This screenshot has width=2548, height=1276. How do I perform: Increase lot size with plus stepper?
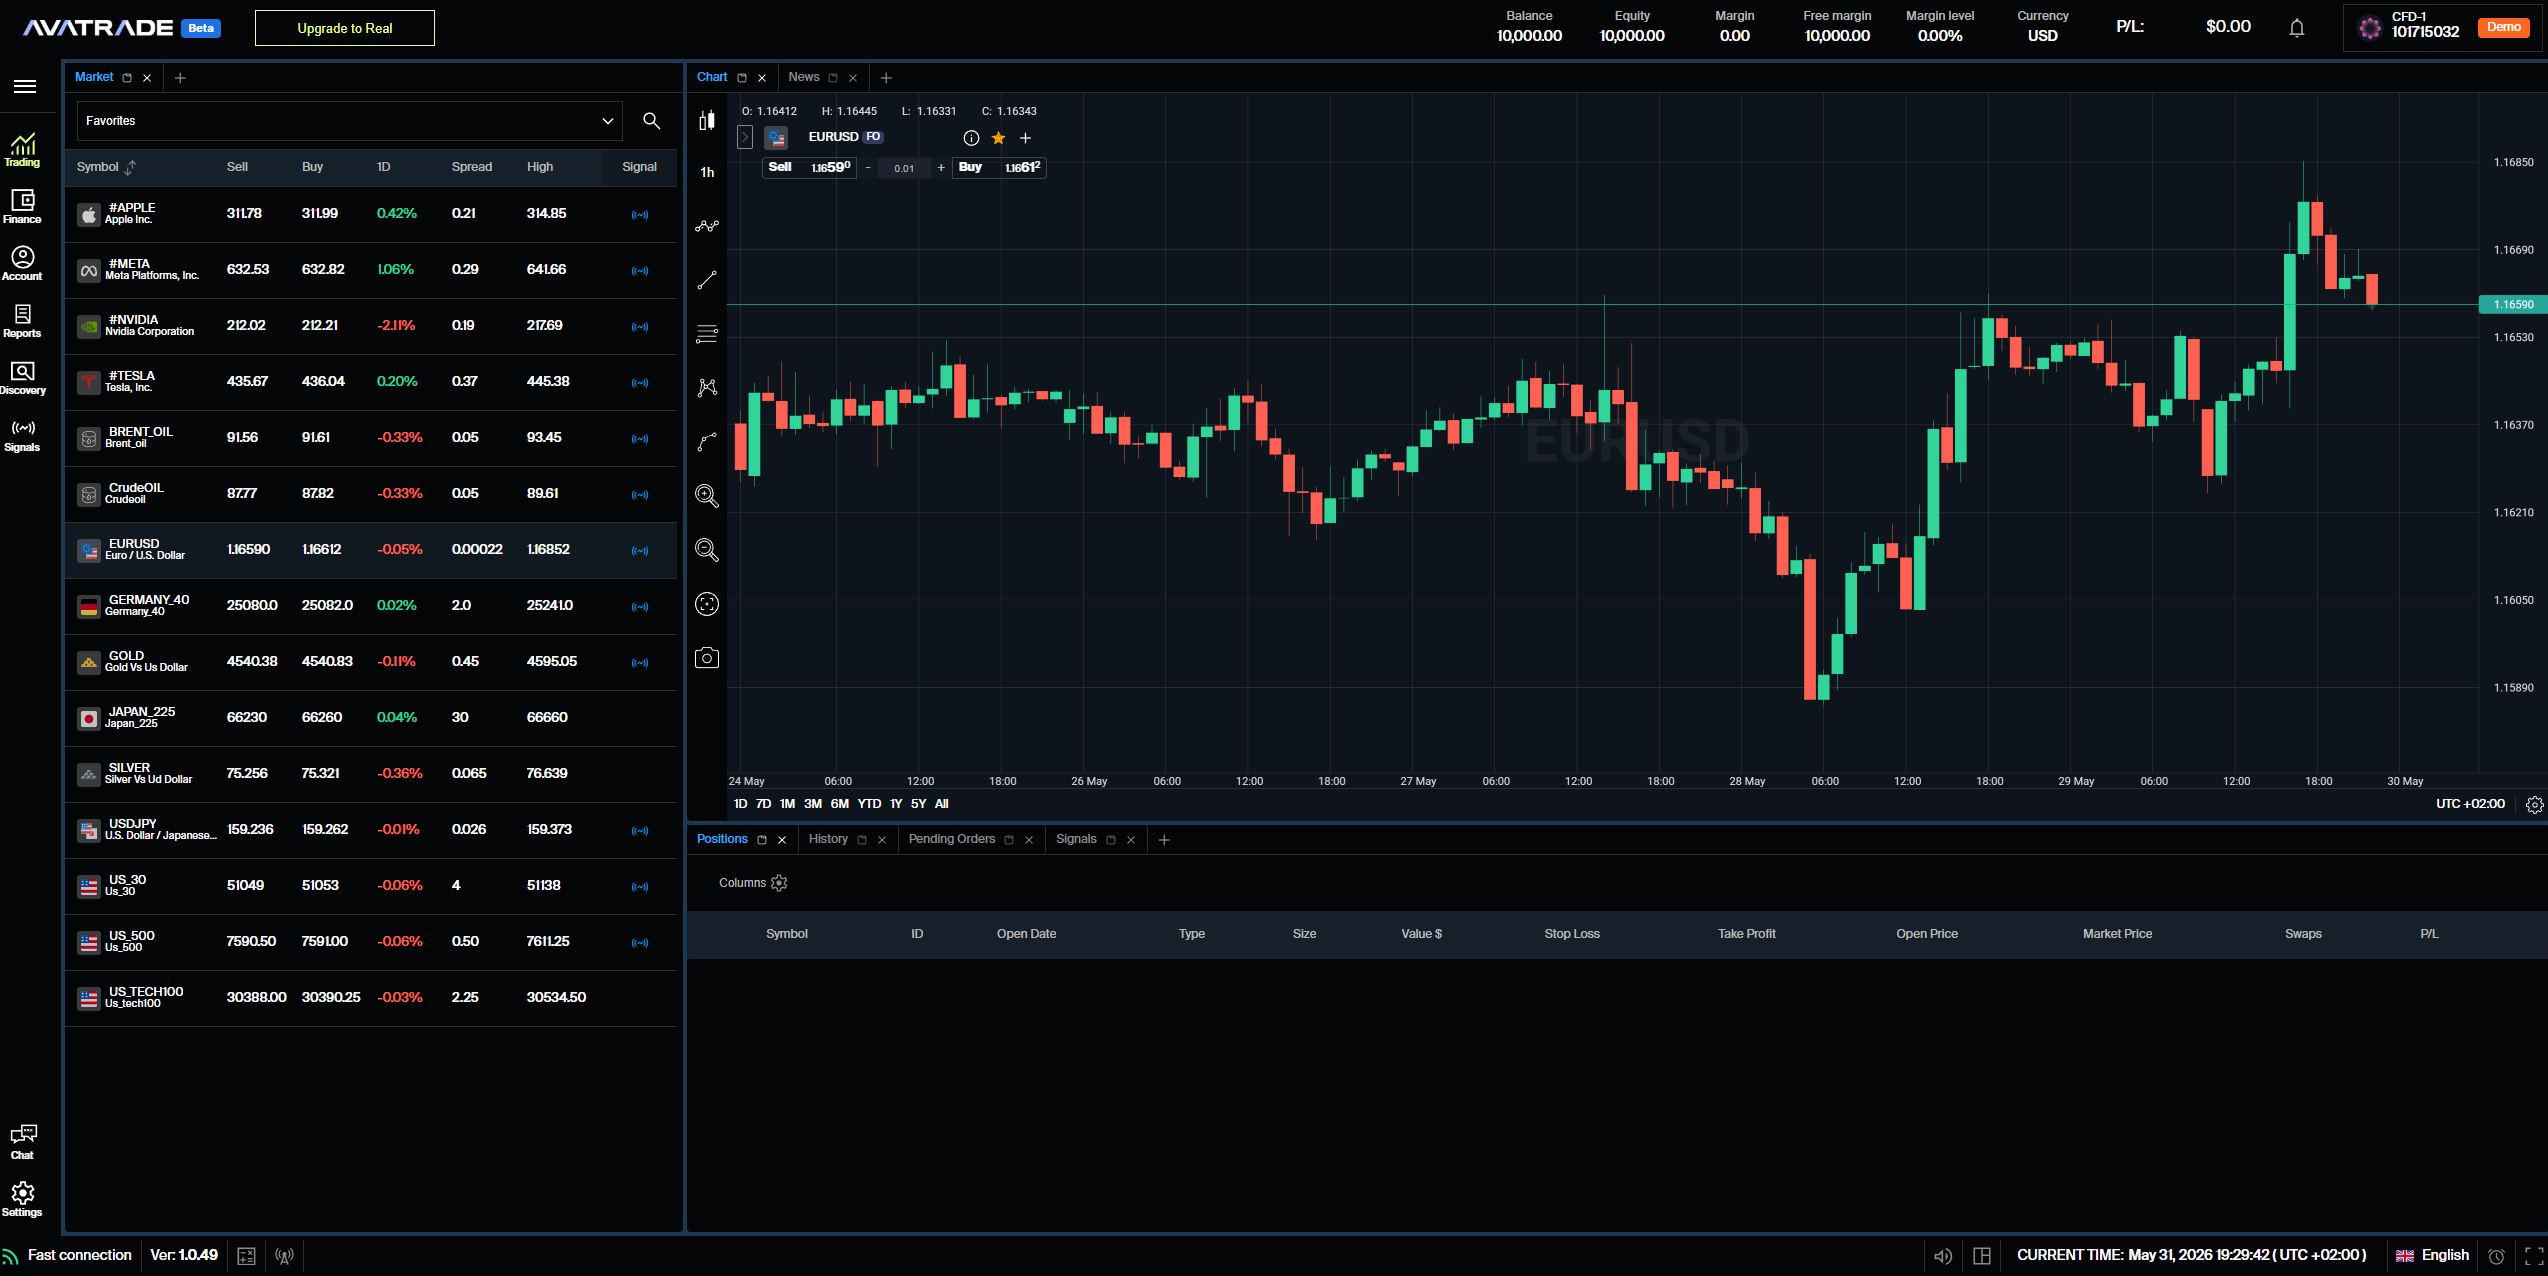941,168
